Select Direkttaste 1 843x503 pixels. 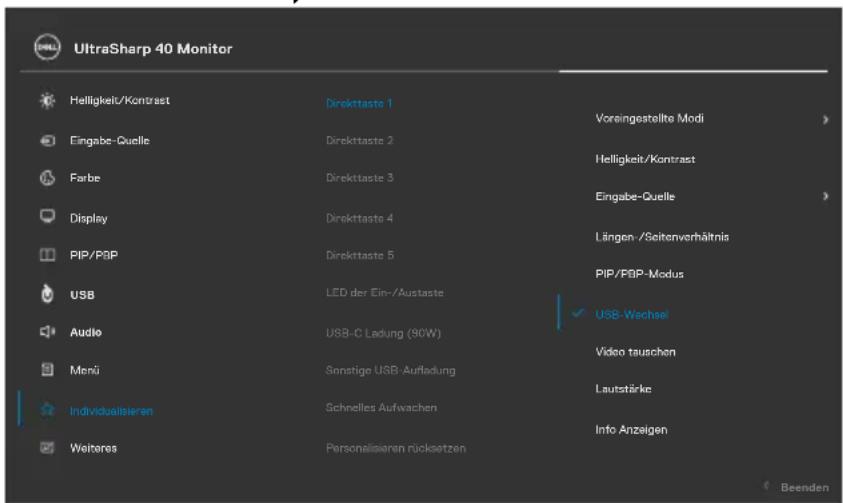click(x=359, y=103)
